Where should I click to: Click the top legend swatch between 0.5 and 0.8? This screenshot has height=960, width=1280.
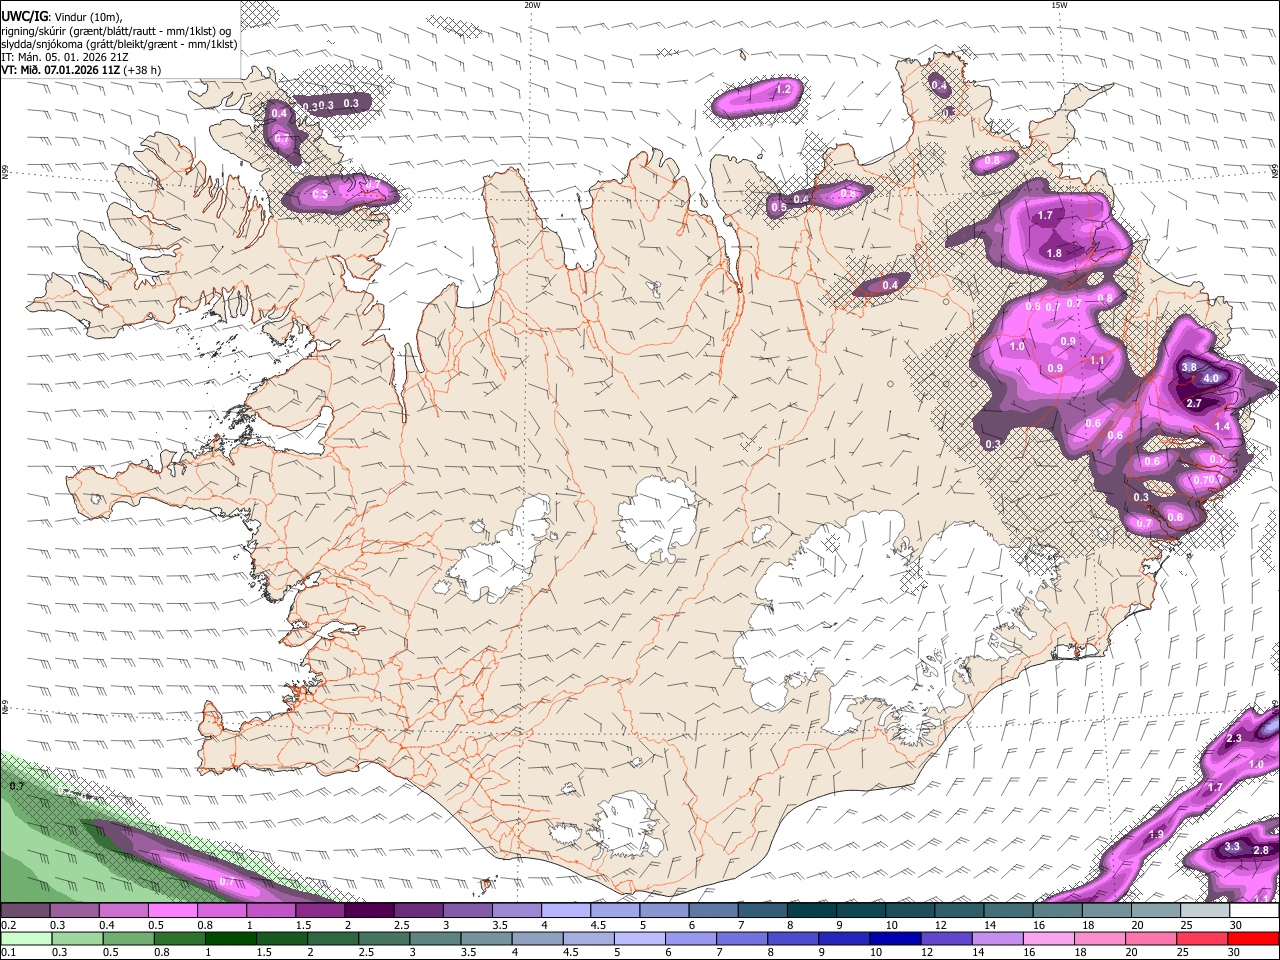(172, 911)
